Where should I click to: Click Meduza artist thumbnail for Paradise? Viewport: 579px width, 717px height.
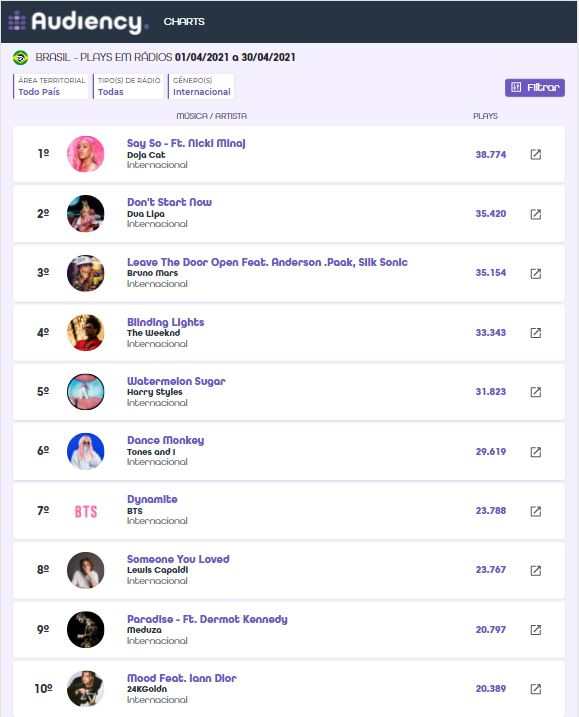click(86, 630)
